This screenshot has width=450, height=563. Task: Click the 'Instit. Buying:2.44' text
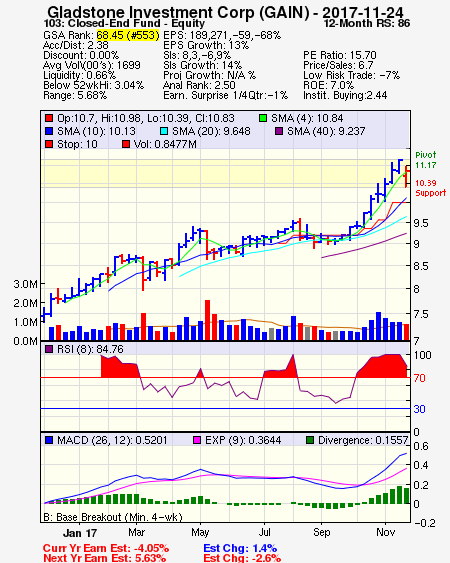pos(345,96)
